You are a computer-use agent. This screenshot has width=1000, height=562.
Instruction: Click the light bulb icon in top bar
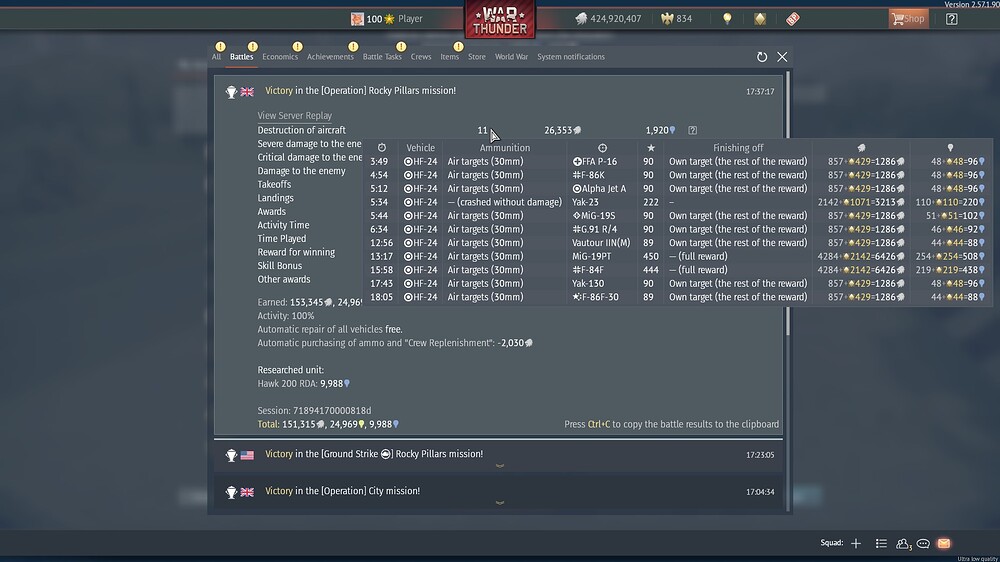tap(727, 18)
